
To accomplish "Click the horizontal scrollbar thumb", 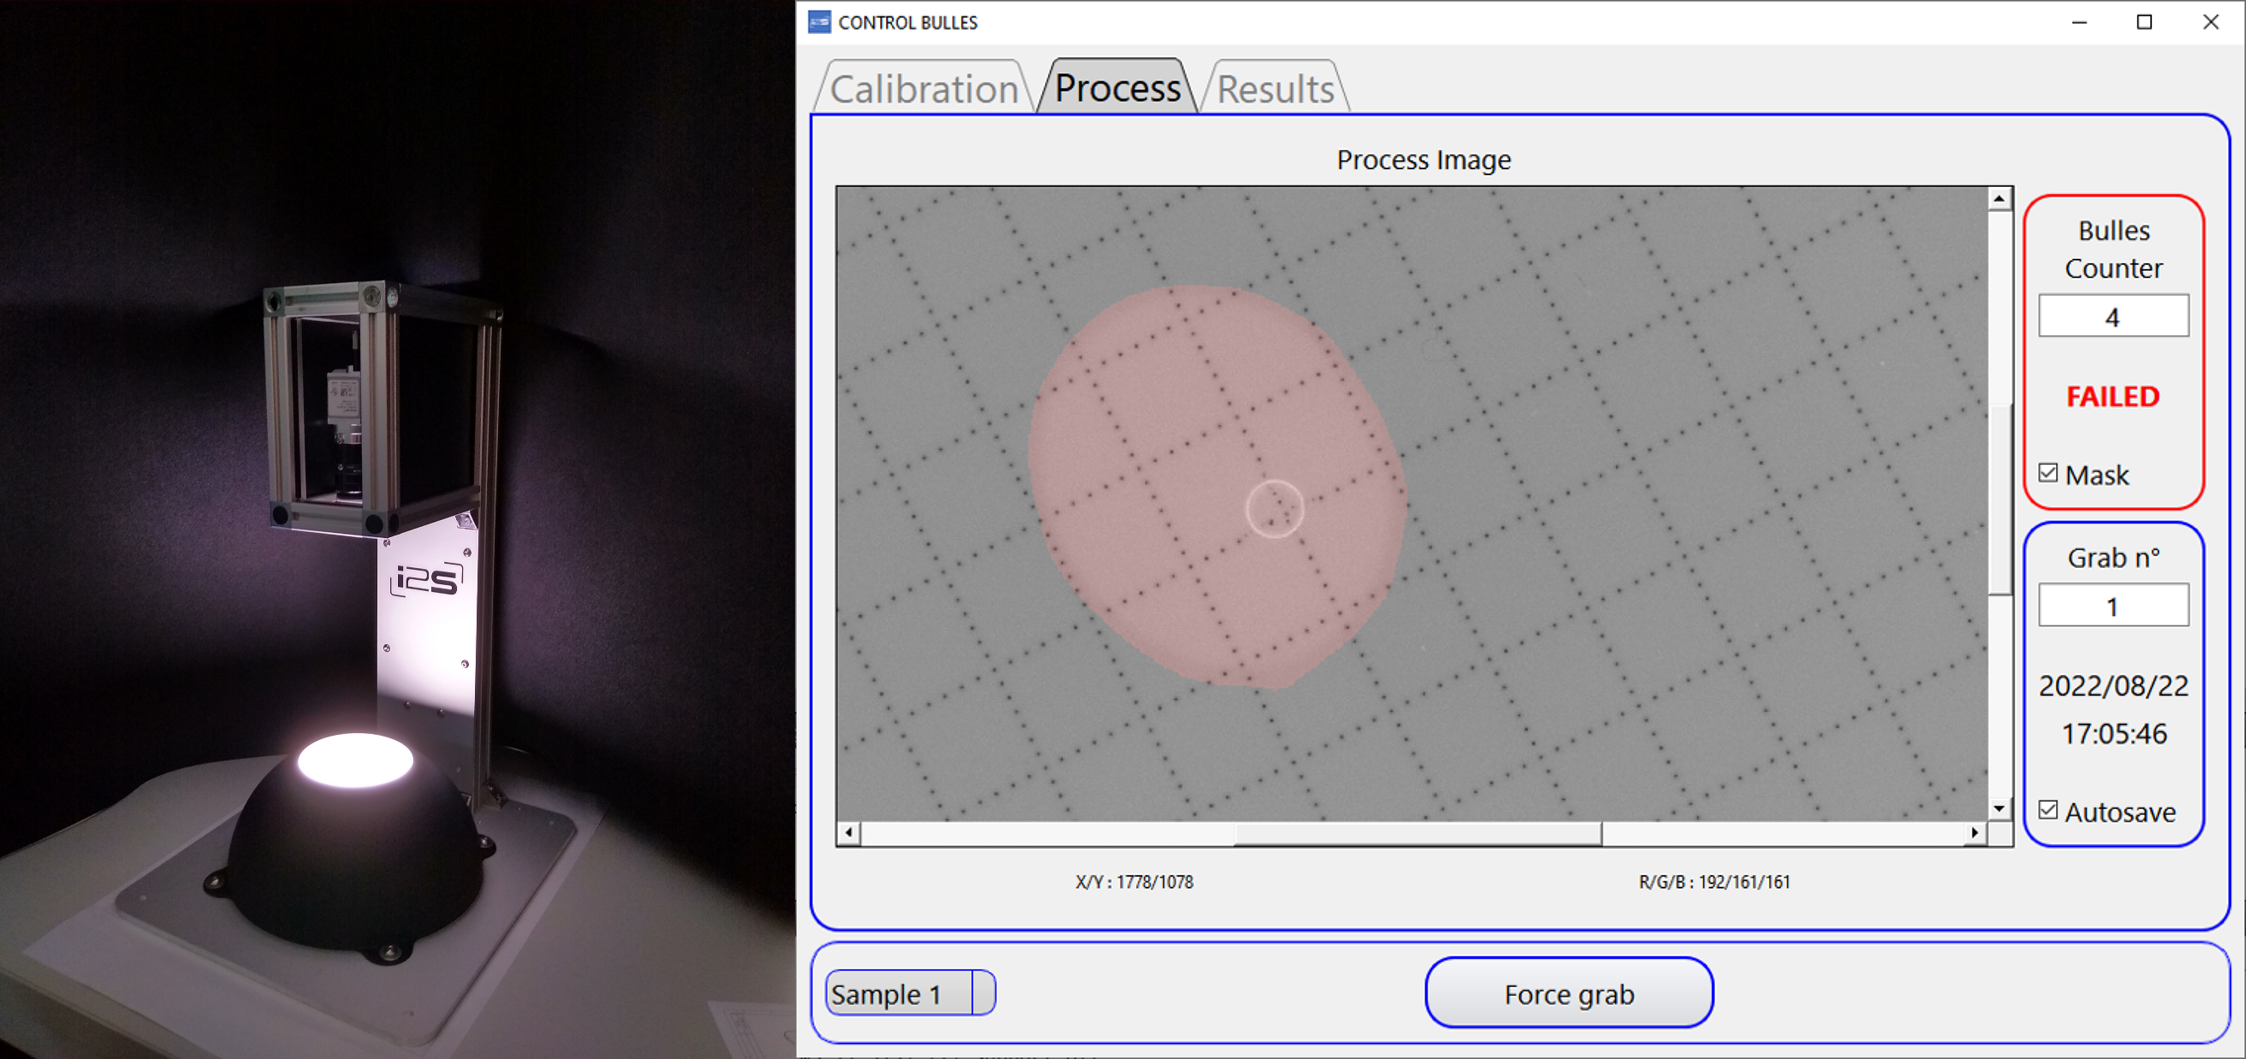I will click(x=1418, y=833).
